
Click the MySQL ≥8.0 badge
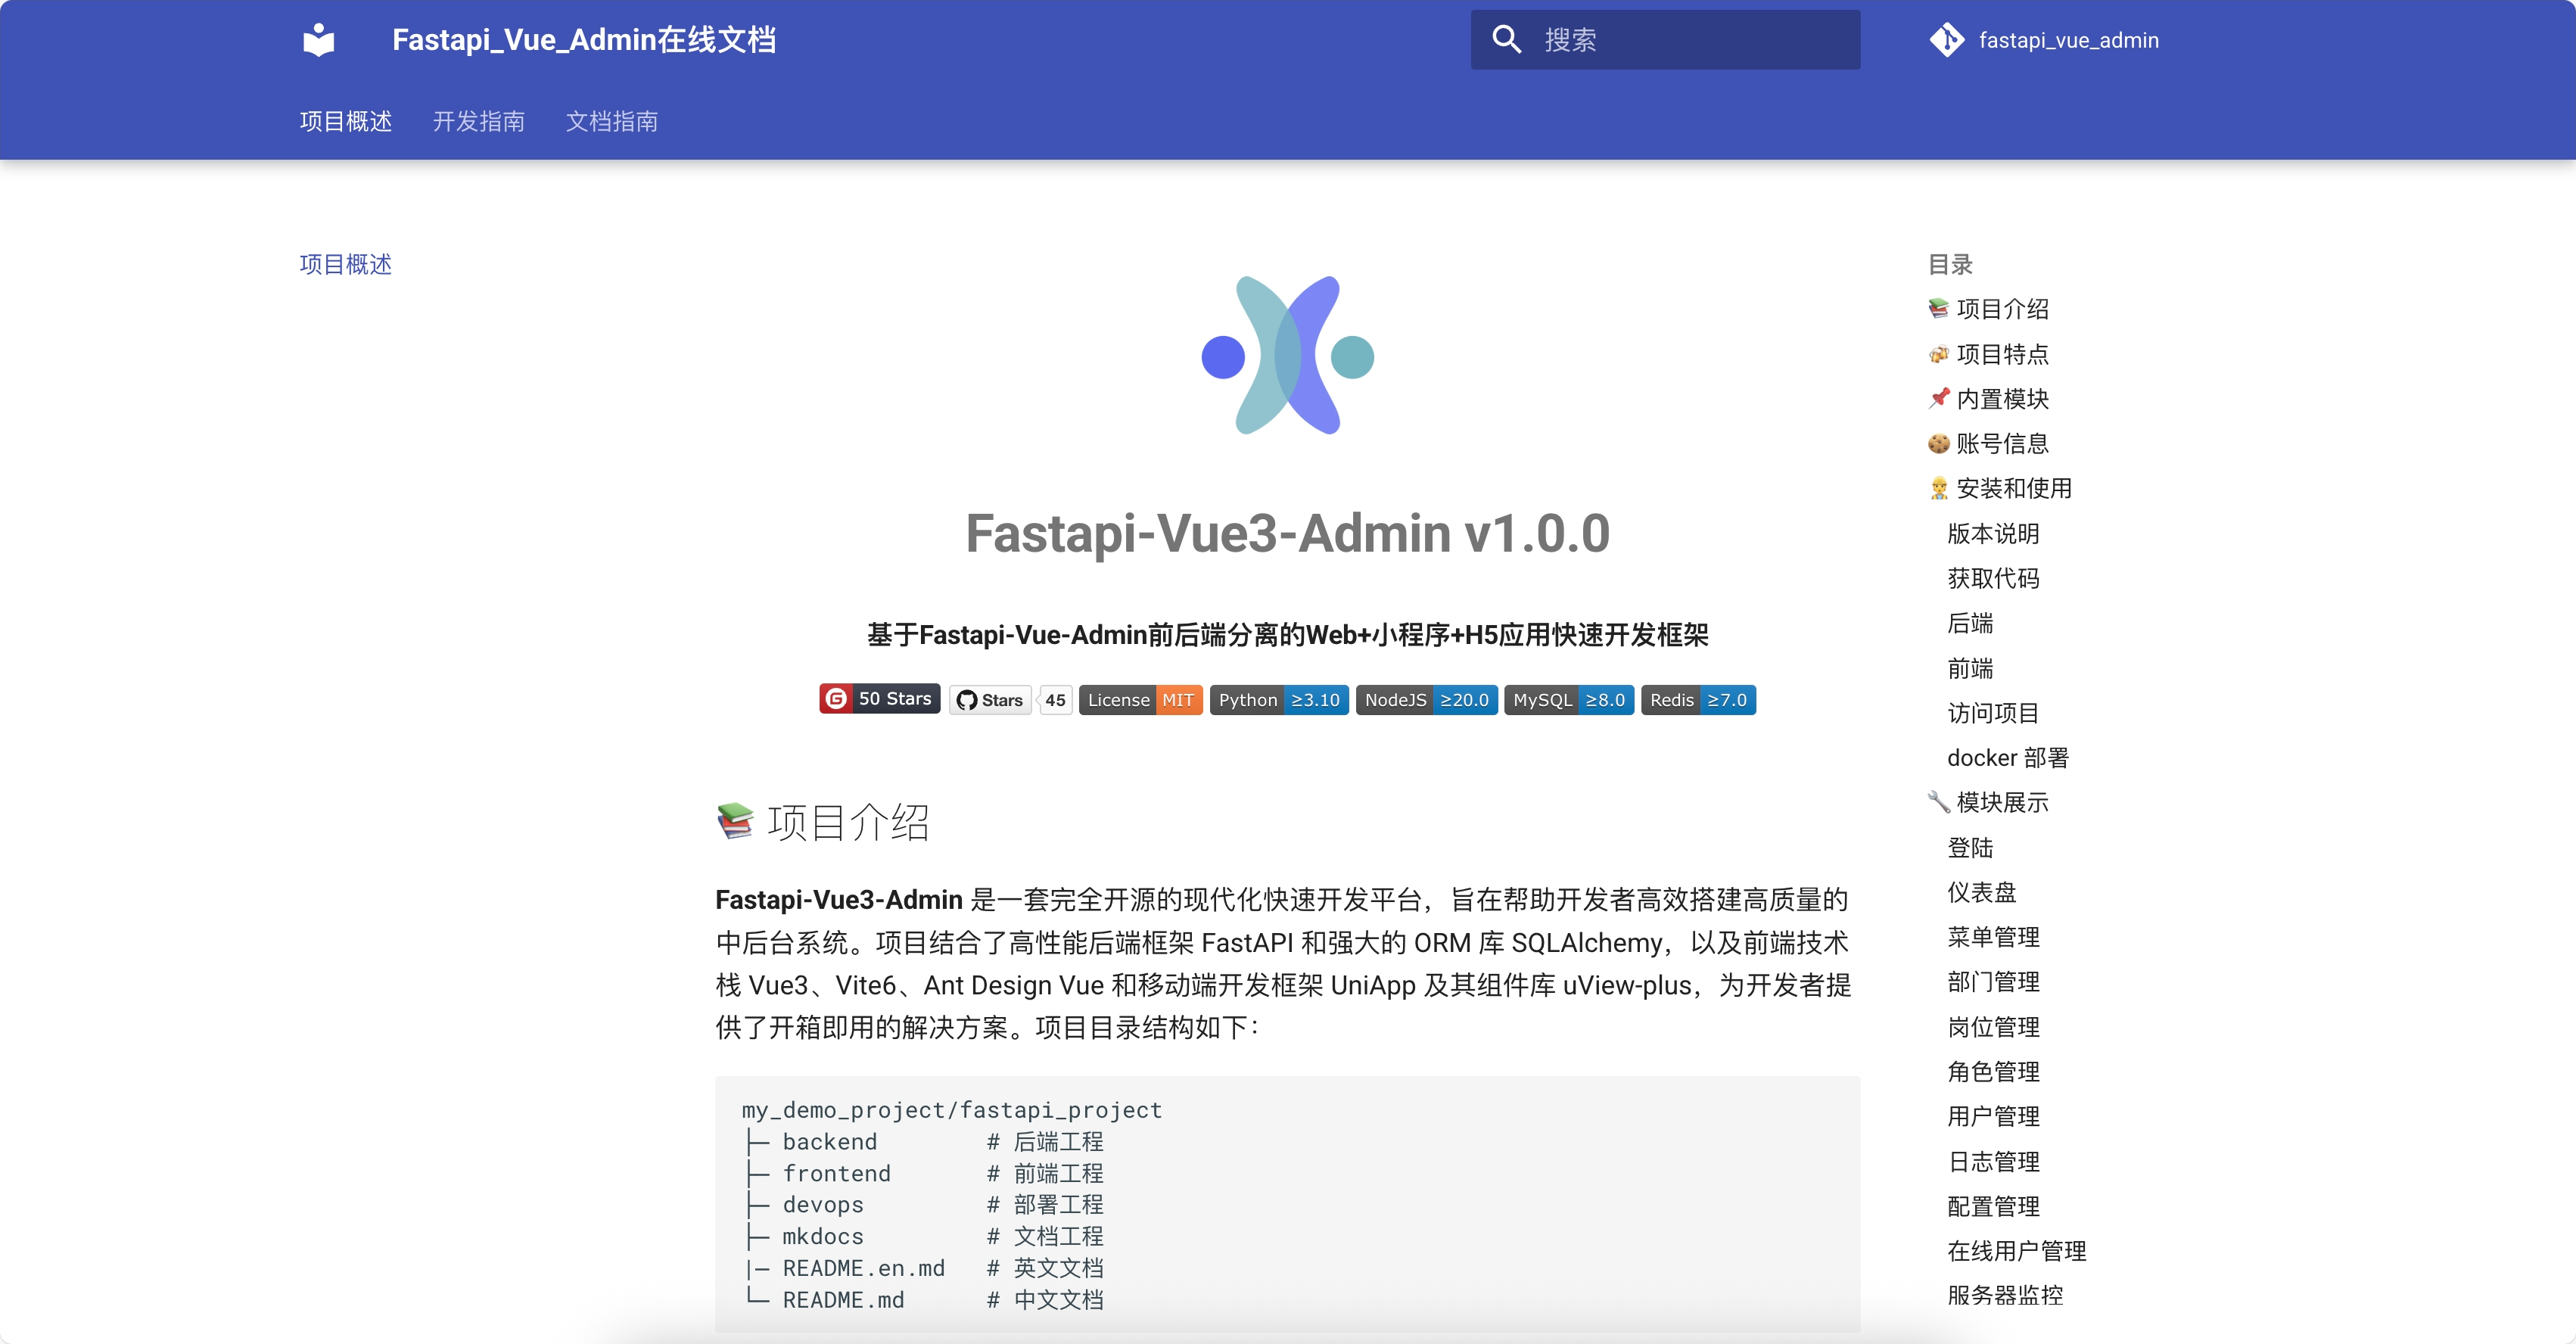(1569, 700)
